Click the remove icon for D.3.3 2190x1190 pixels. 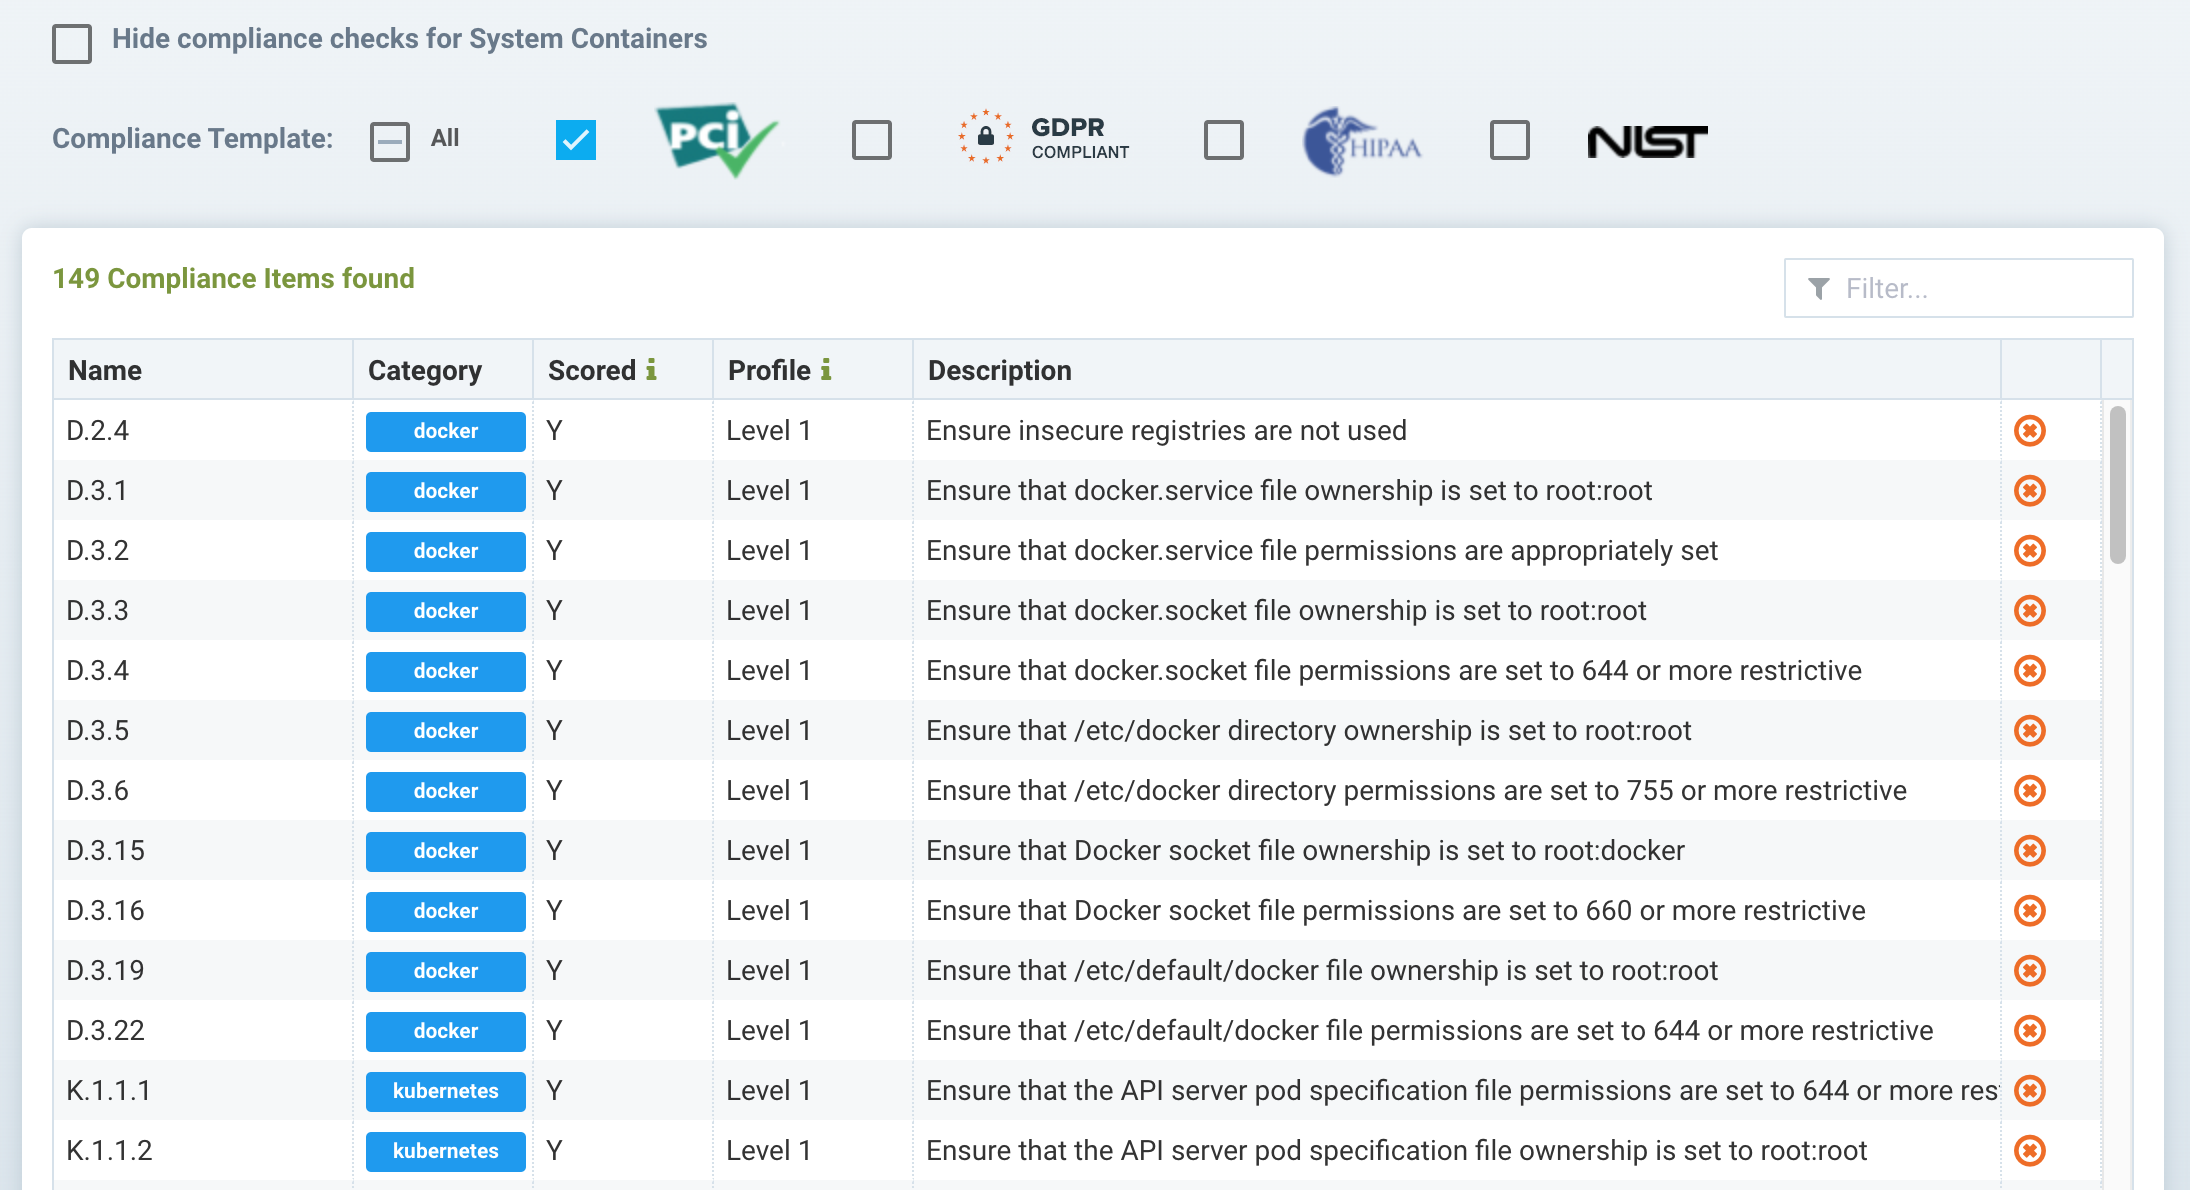point(2029,611)
